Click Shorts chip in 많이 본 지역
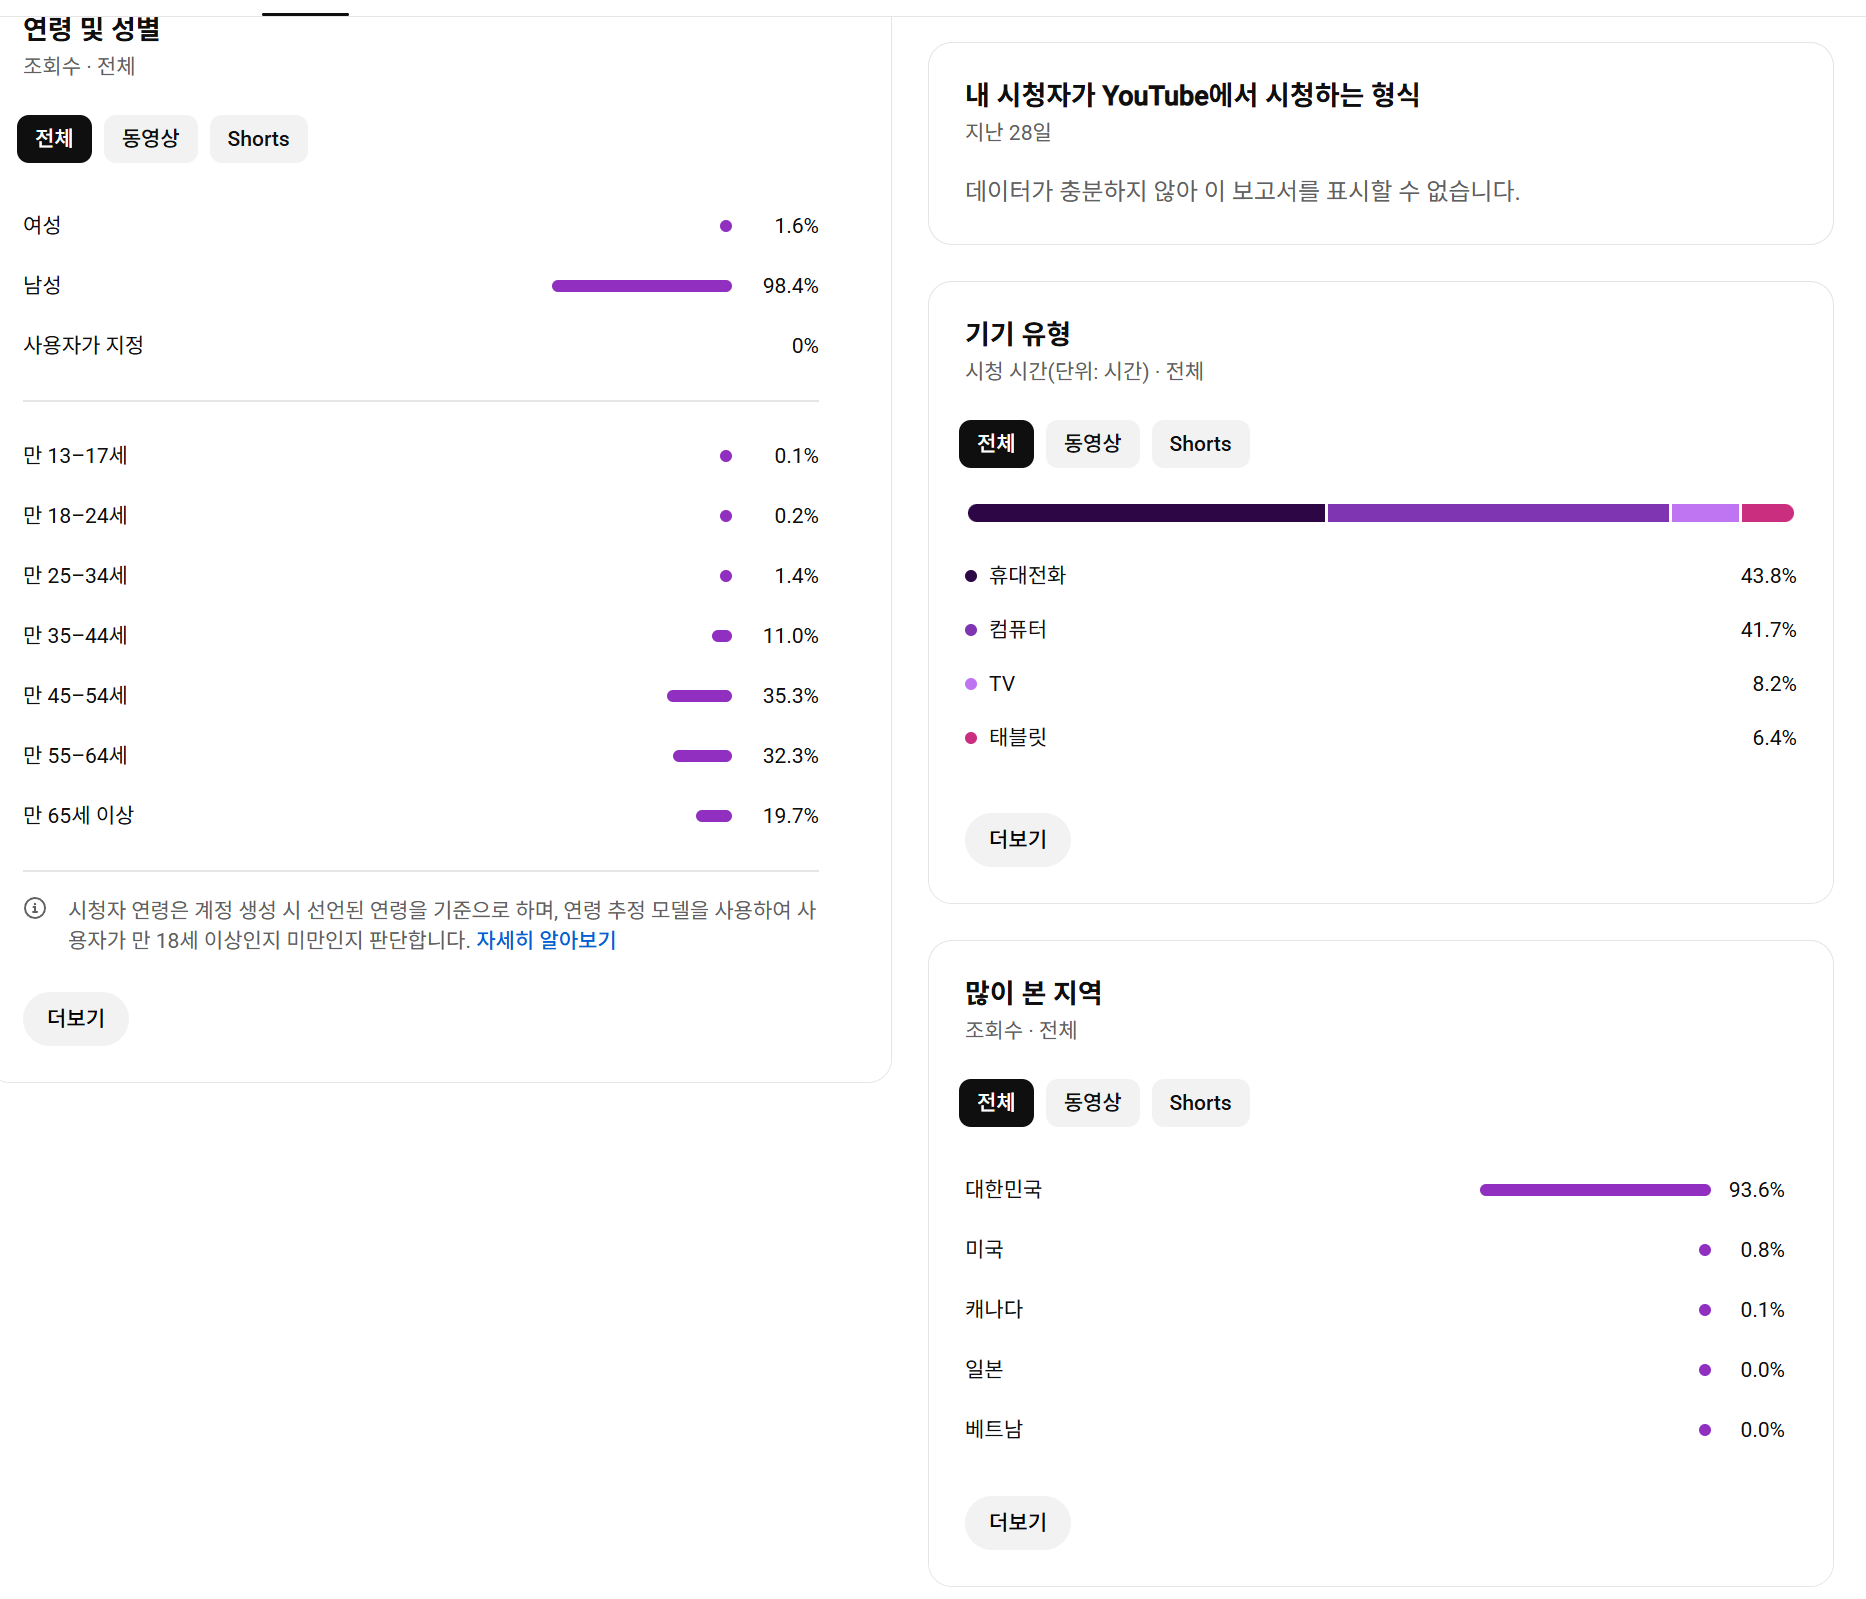Screen dimensions: 1866x1599 point(1200,1103)
